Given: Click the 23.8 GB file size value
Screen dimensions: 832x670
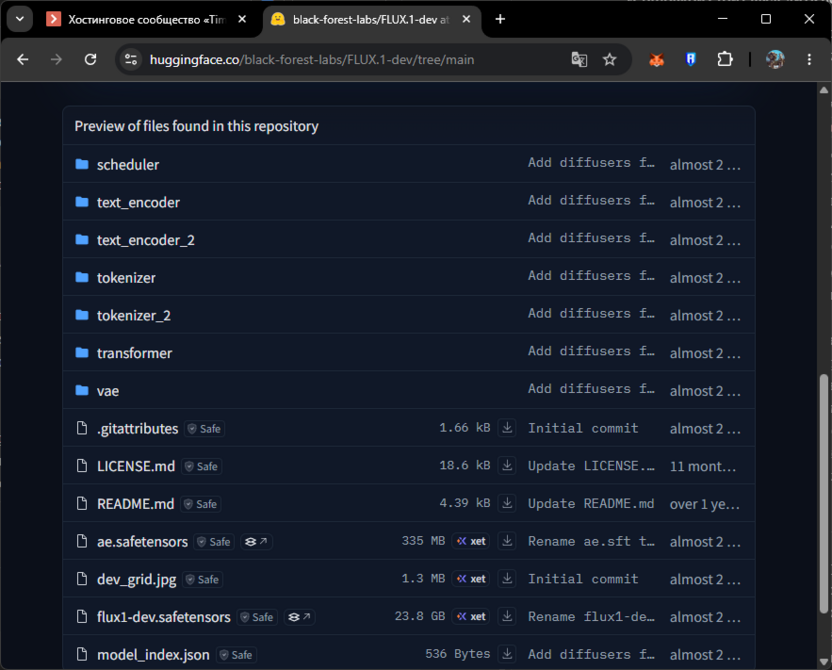Looking at the screenshot, I should point(420,616).
